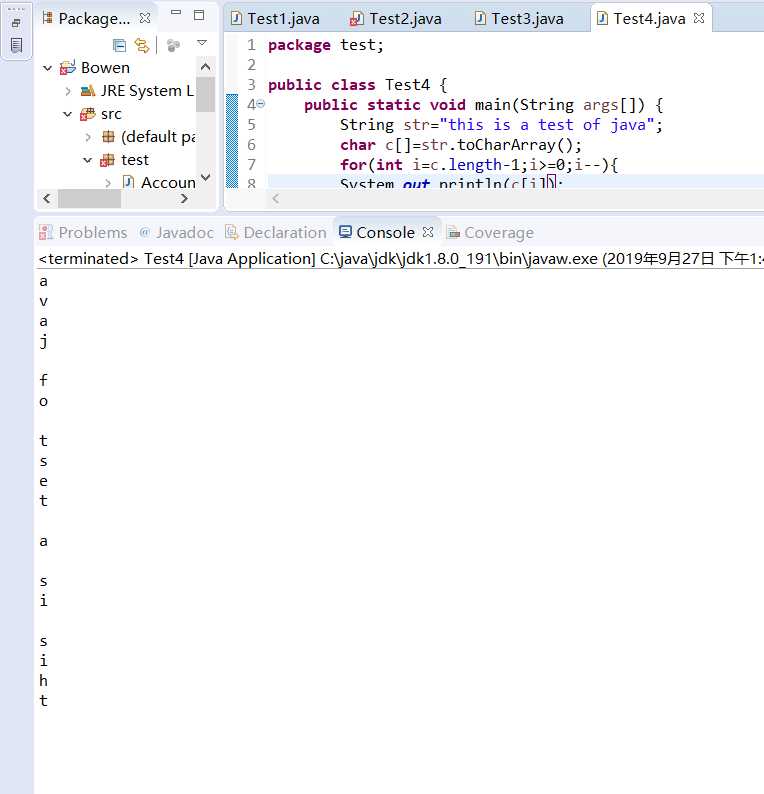Select the Bowen project icon
The image size is (764, 794).
coord(67,67)
